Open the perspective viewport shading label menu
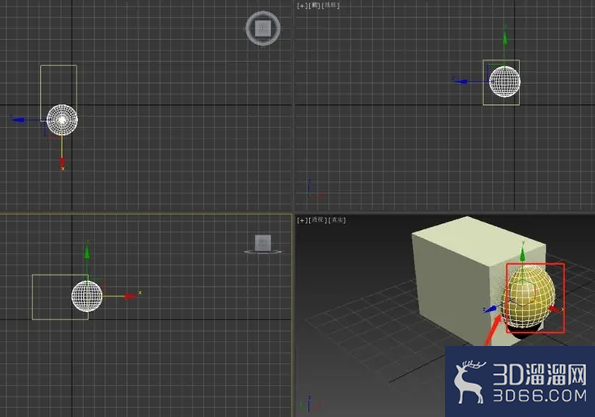The width and height of the screenshot is (595, 417). (337, 220)
